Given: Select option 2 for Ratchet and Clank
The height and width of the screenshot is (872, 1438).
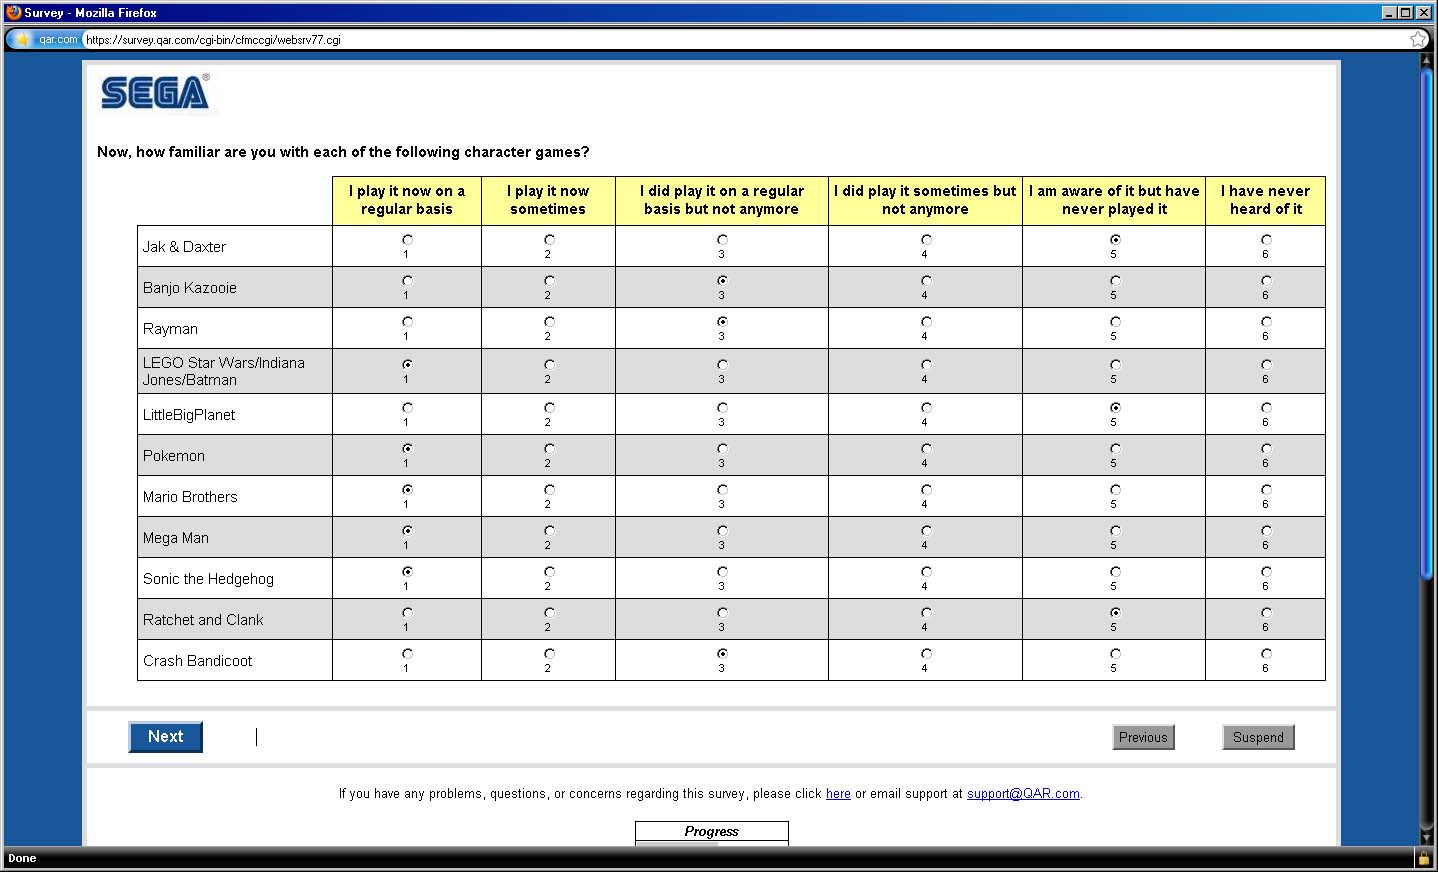Looking at the screenshot, I should coord(549,613).
